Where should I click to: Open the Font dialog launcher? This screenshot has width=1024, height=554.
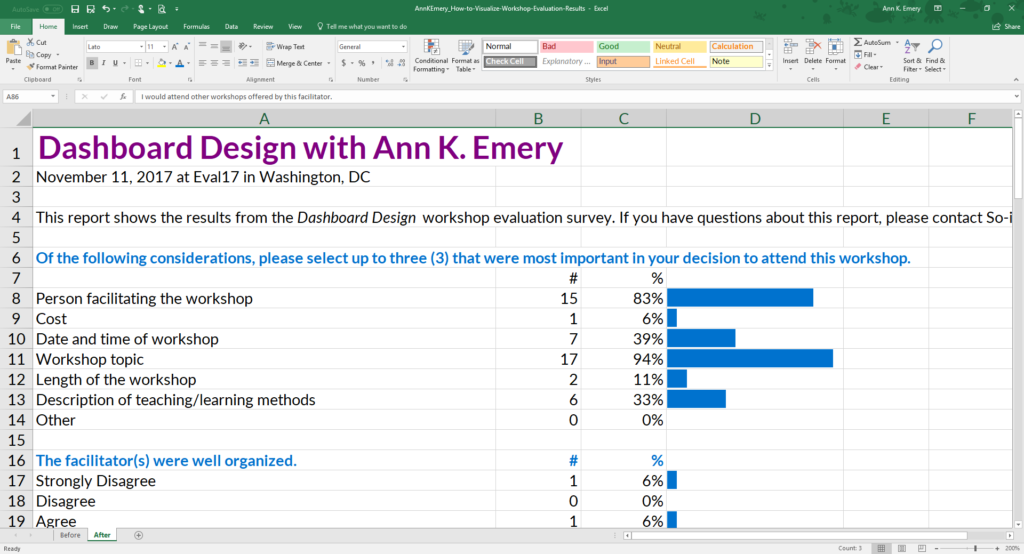coord(190,80)
